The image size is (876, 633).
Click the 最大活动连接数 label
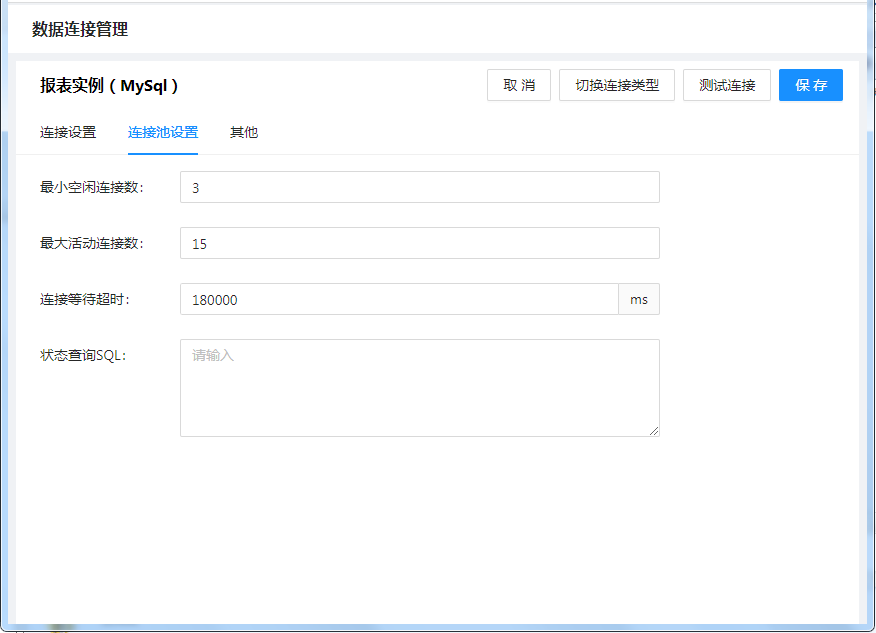coord(92,243)
